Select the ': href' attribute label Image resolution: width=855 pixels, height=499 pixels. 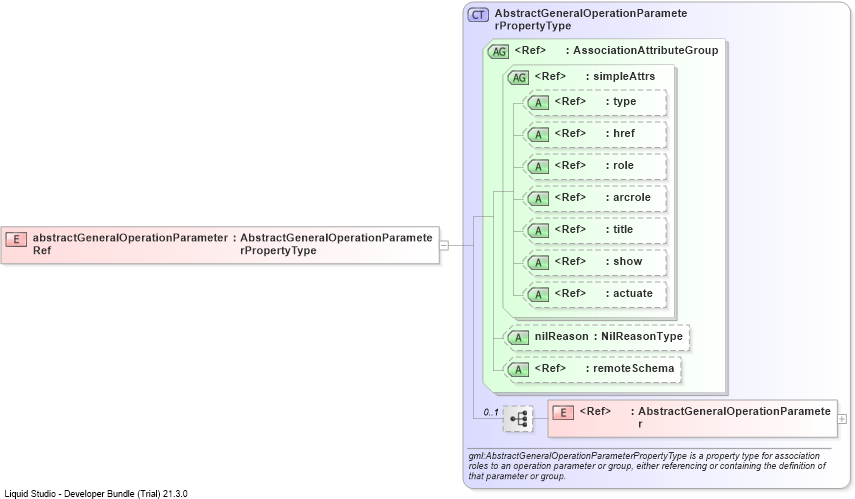(x=620, y=134)
